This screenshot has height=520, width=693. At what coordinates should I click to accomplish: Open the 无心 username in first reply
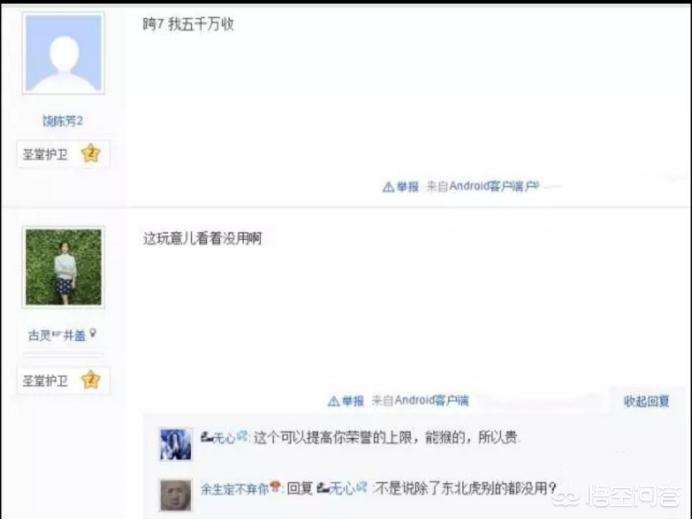click(x=225, y=437)
